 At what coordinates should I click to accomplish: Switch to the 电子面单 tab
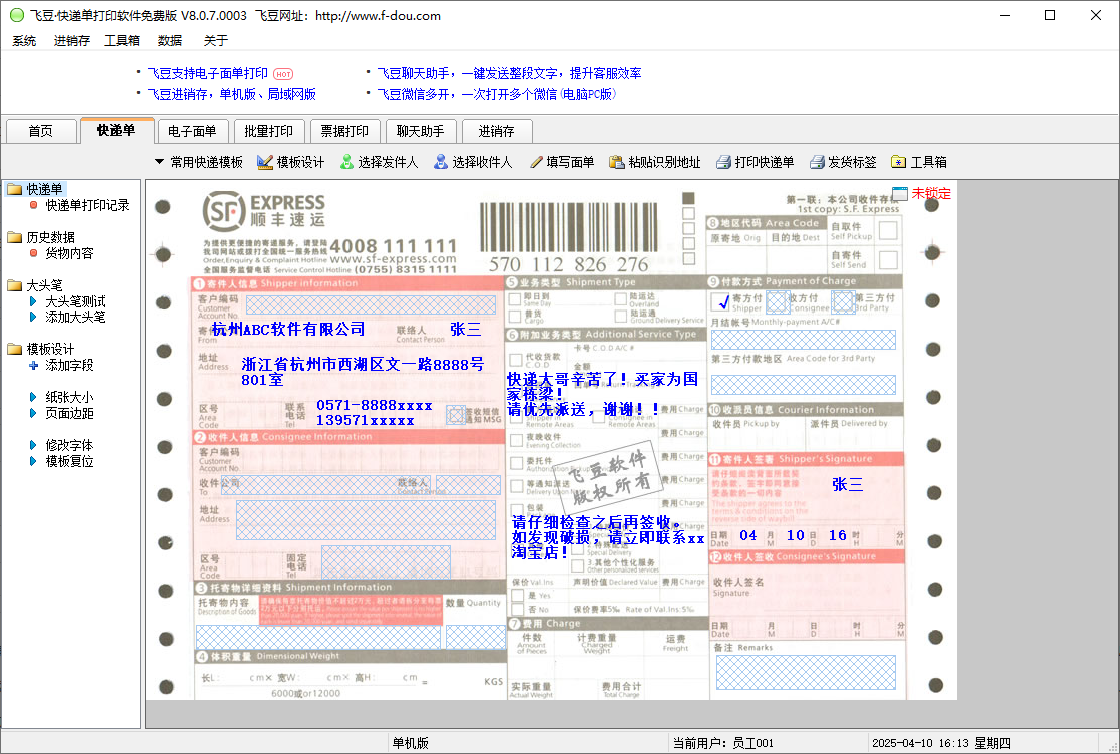point(192,131)
